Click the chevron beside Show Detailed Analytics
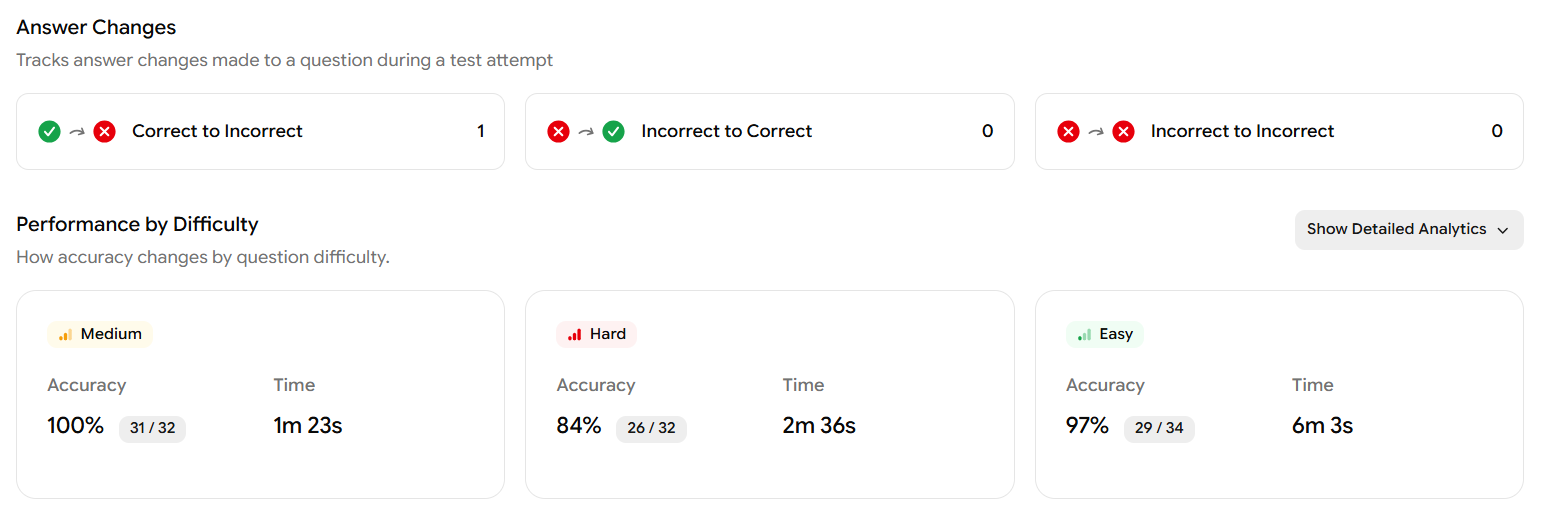The height and width of the screenshot is (513, 1553). [1502, 230]
